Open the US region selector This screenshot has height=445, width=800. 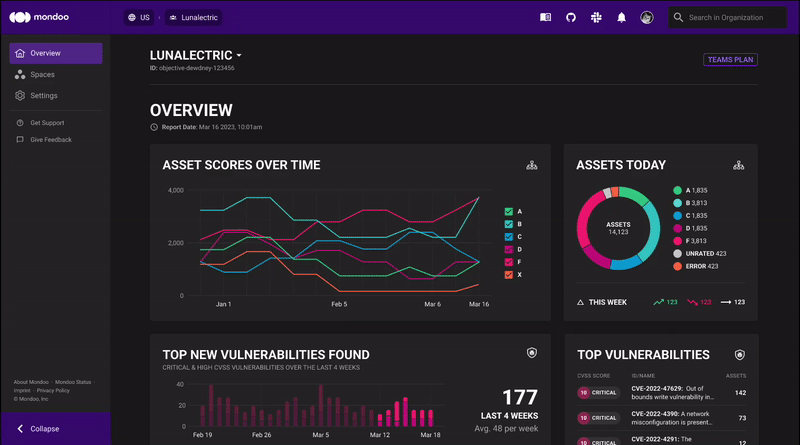138,17
